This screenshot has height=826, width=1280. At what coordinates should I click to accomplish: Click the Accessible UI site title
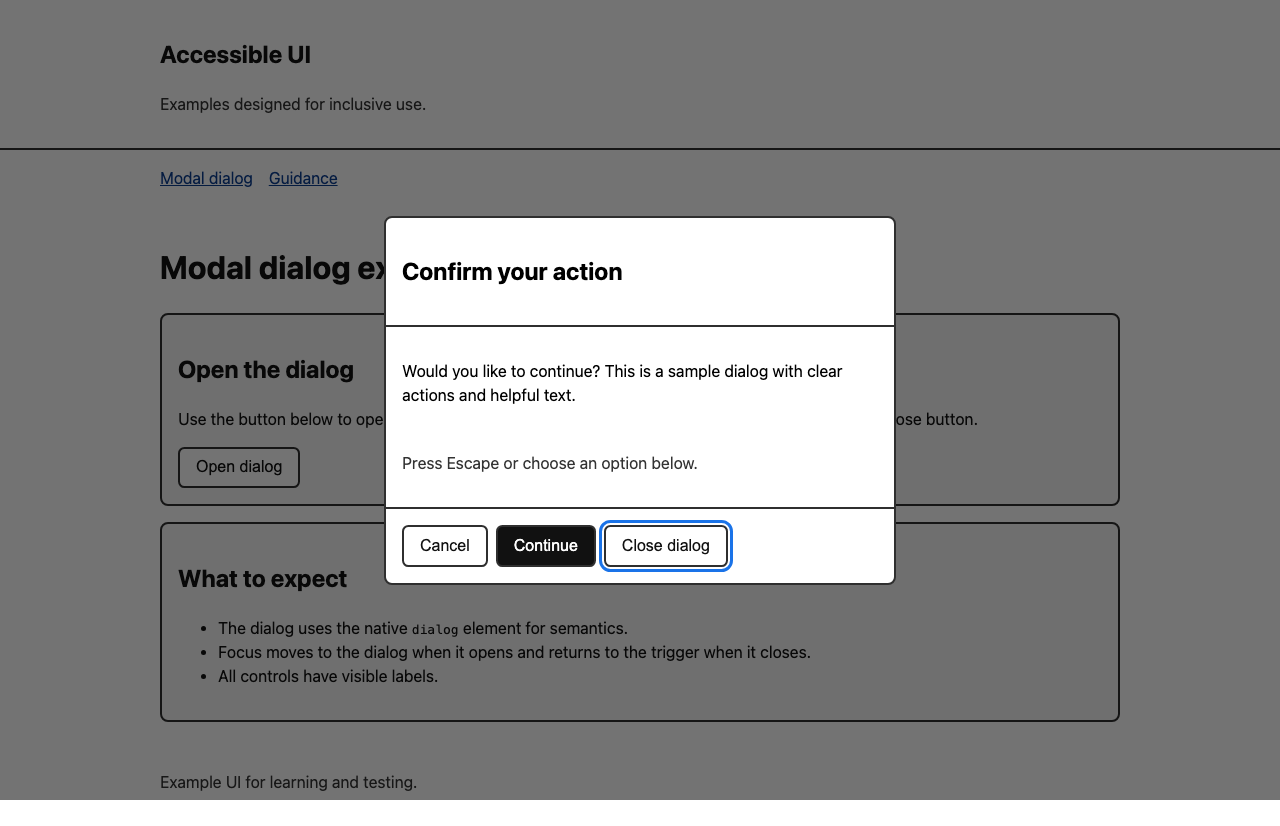coord(235,55)
